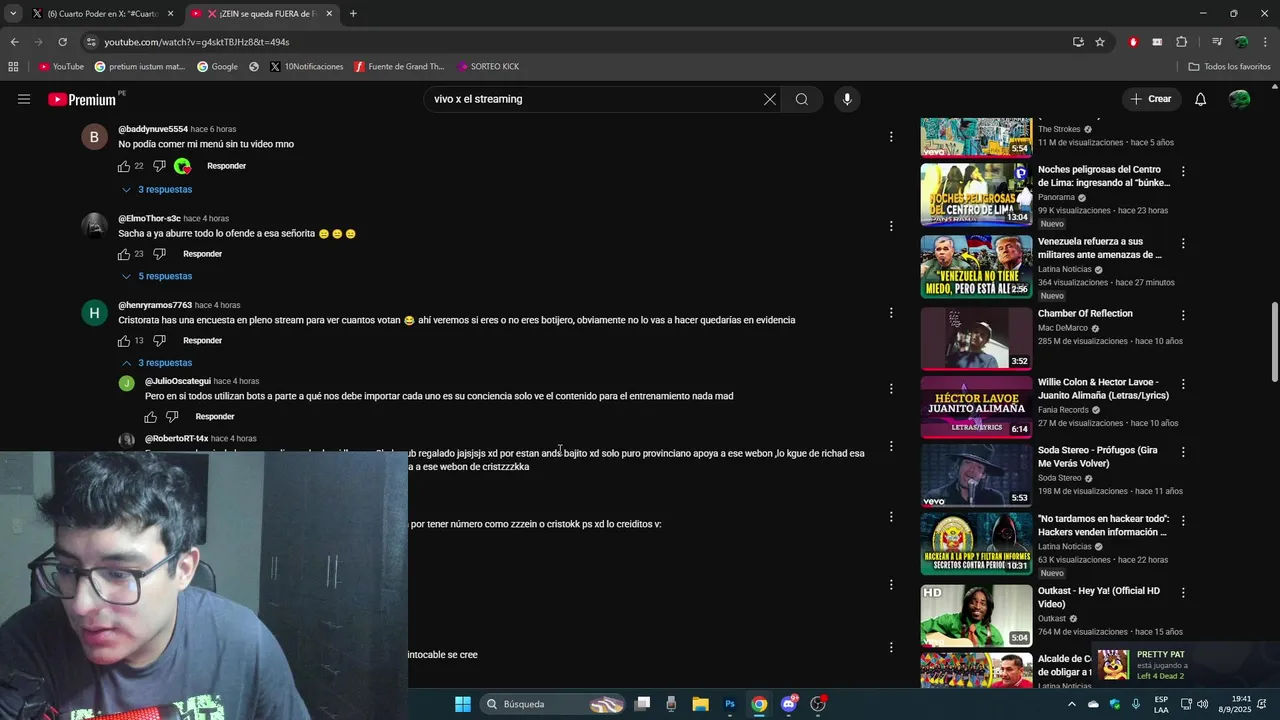This screenshot has height=720, width=1280.
Task: Go to YouTube Premium home logo
Action: click(x=82, y=99)
